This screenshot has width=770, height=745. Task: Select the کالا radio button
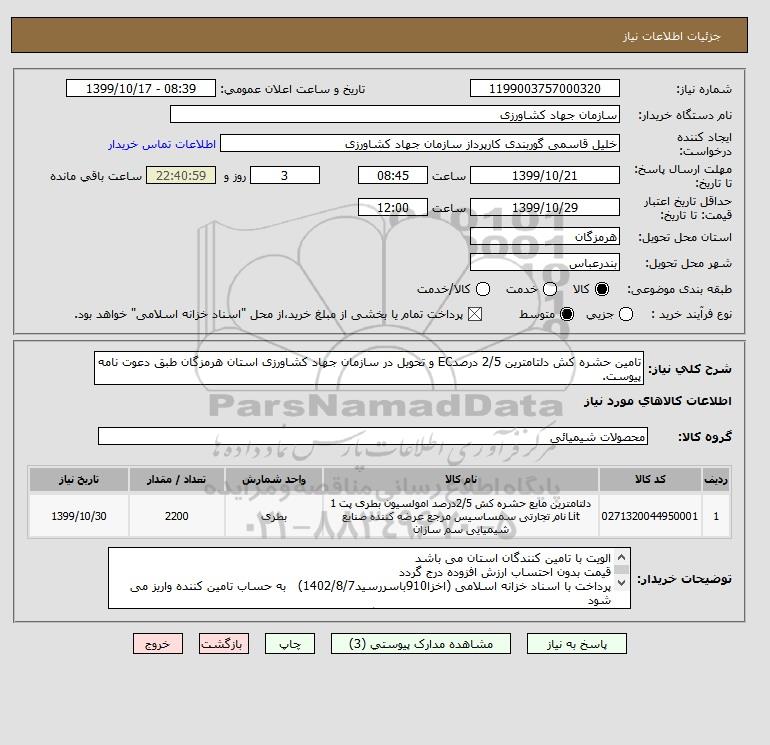tap(602, 289)
